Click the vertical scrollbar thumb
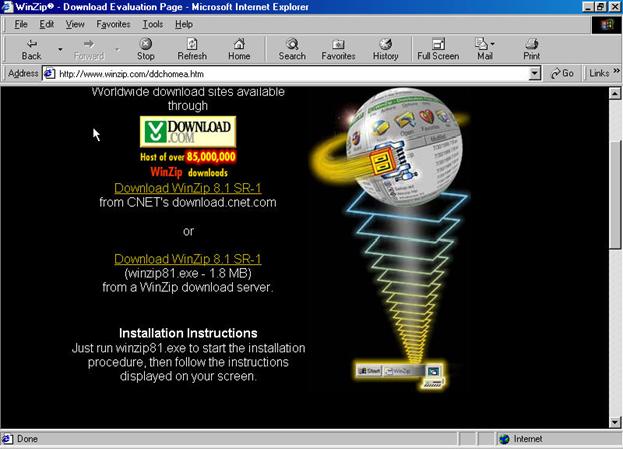Viewport: 623px width, 449px height. tap(615, 195)
